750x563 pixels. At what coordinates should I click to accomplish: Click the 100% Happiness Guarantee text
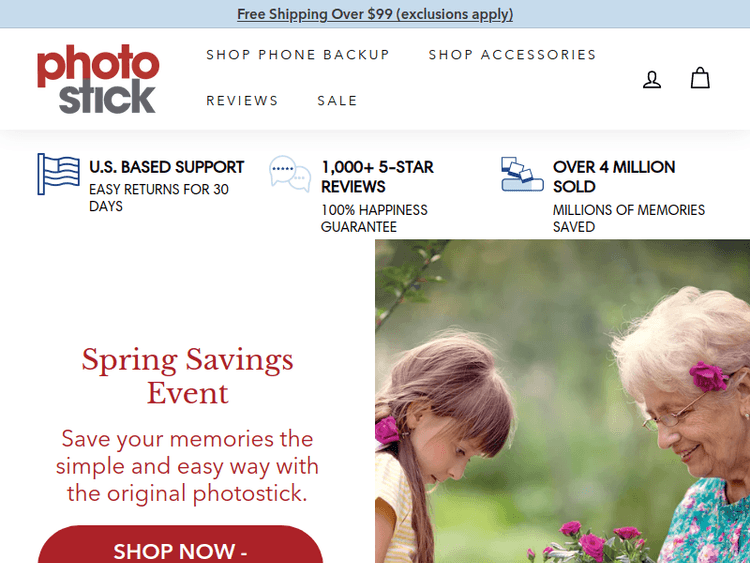click(374, 218)
